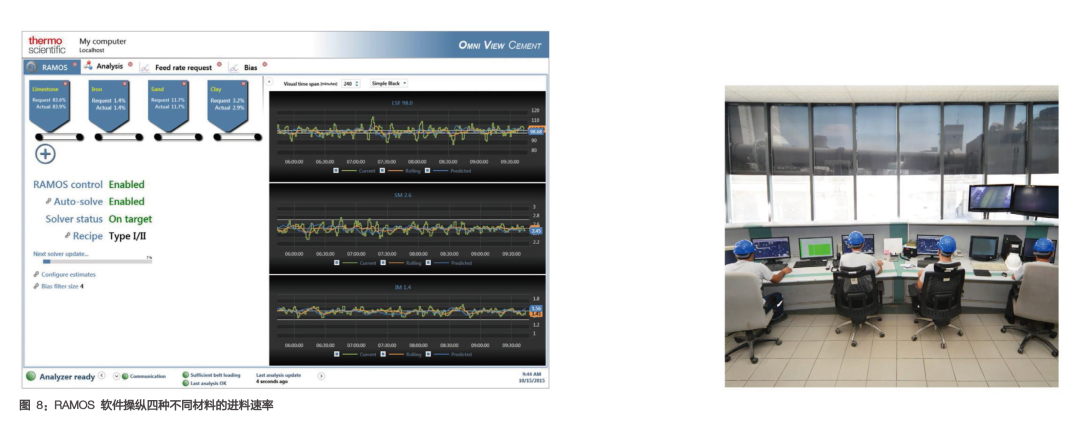Click the LSF 98.0 chart title
Image resolution: width=1080 pixels, height=428 pixels.
pos(402,103)
